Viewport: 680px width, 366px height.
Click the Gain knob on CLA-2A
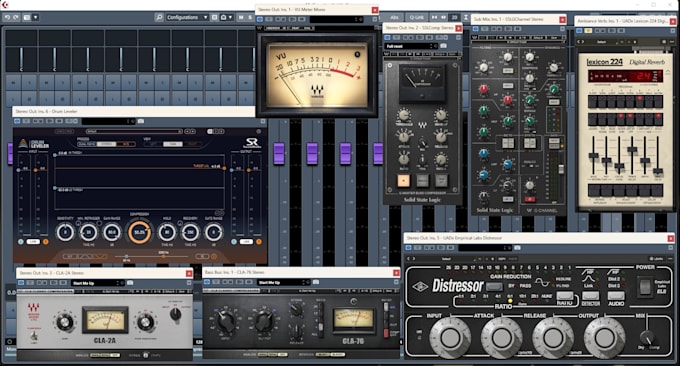[65, 322]
